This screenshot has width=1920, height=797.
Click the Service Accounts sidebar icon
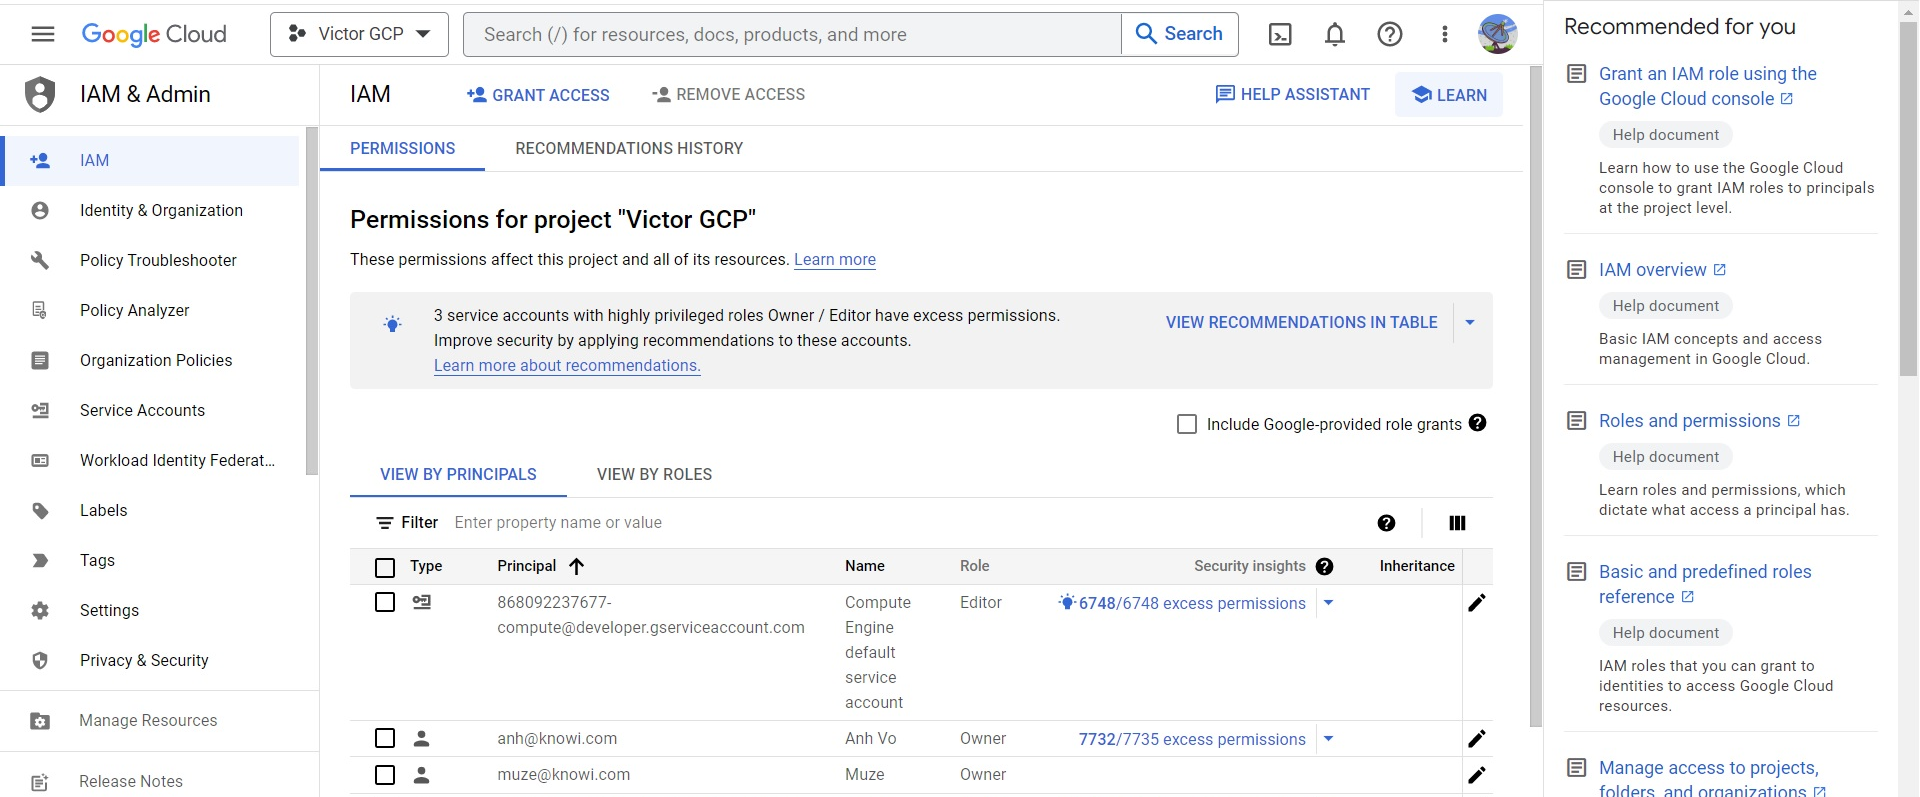click(40, 410)
